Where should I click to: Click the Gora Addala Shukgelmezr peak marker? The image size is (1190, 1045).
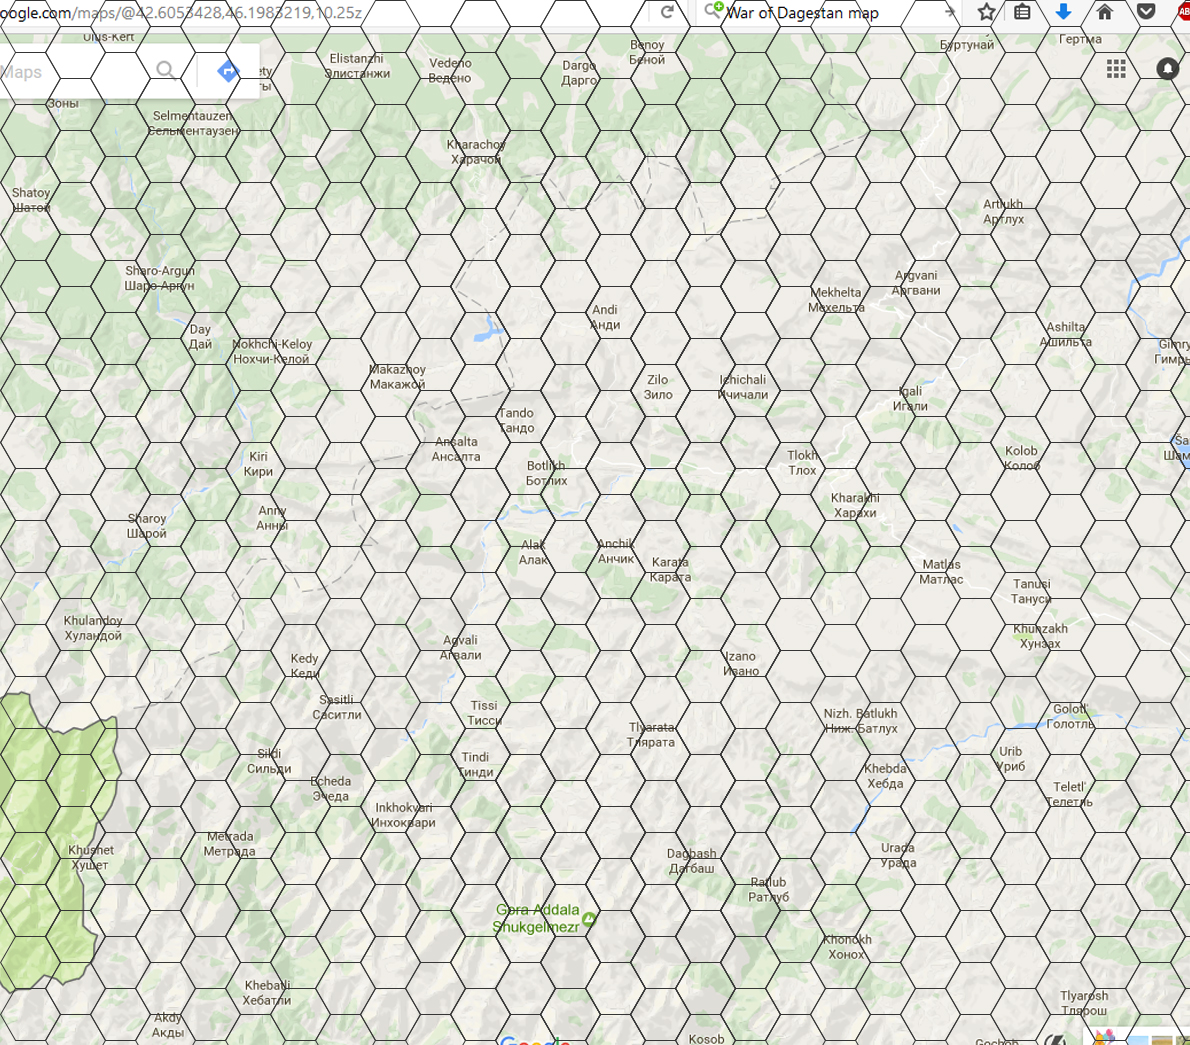coord(589,919)
